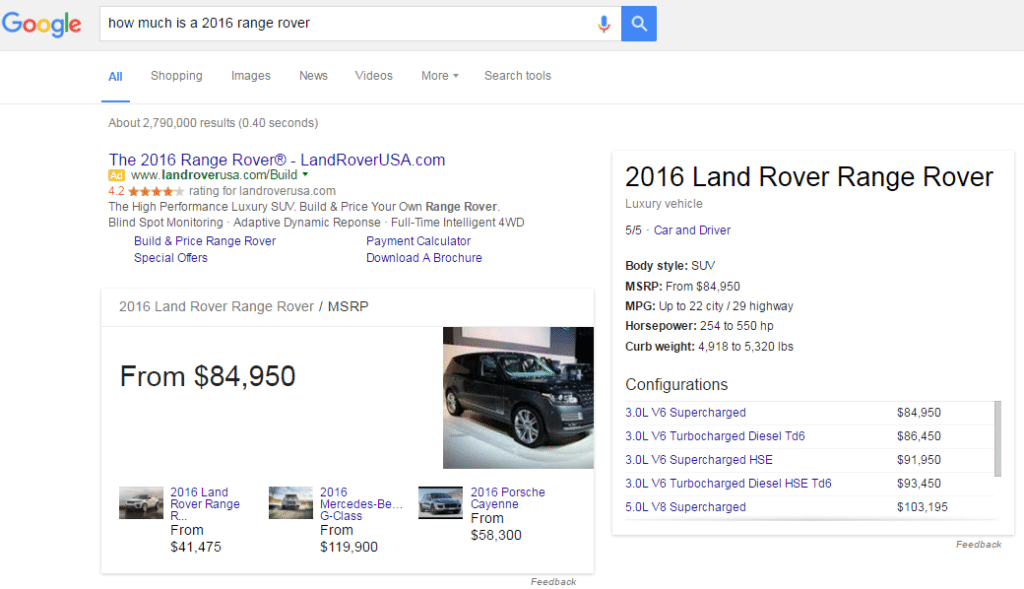Open Search tools
Image resolution: width=1024 pixels, height=589 pixels.
518,76
